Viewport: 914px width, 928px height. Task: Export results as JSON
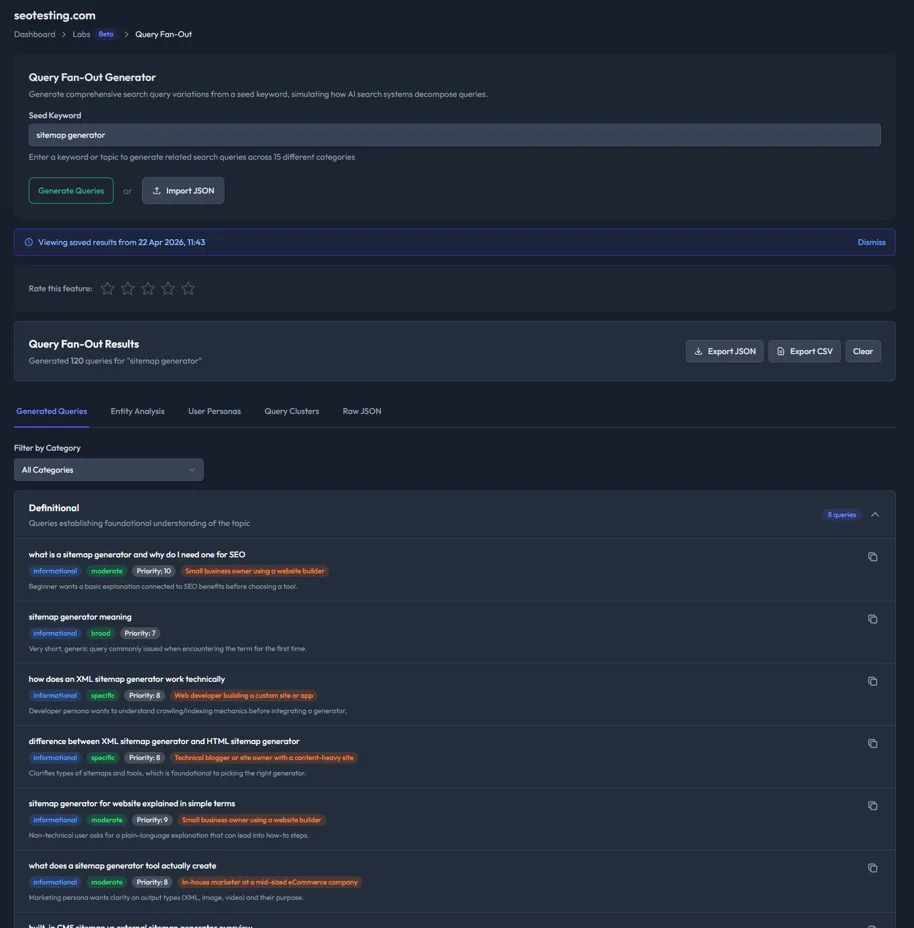click(725, 351)
